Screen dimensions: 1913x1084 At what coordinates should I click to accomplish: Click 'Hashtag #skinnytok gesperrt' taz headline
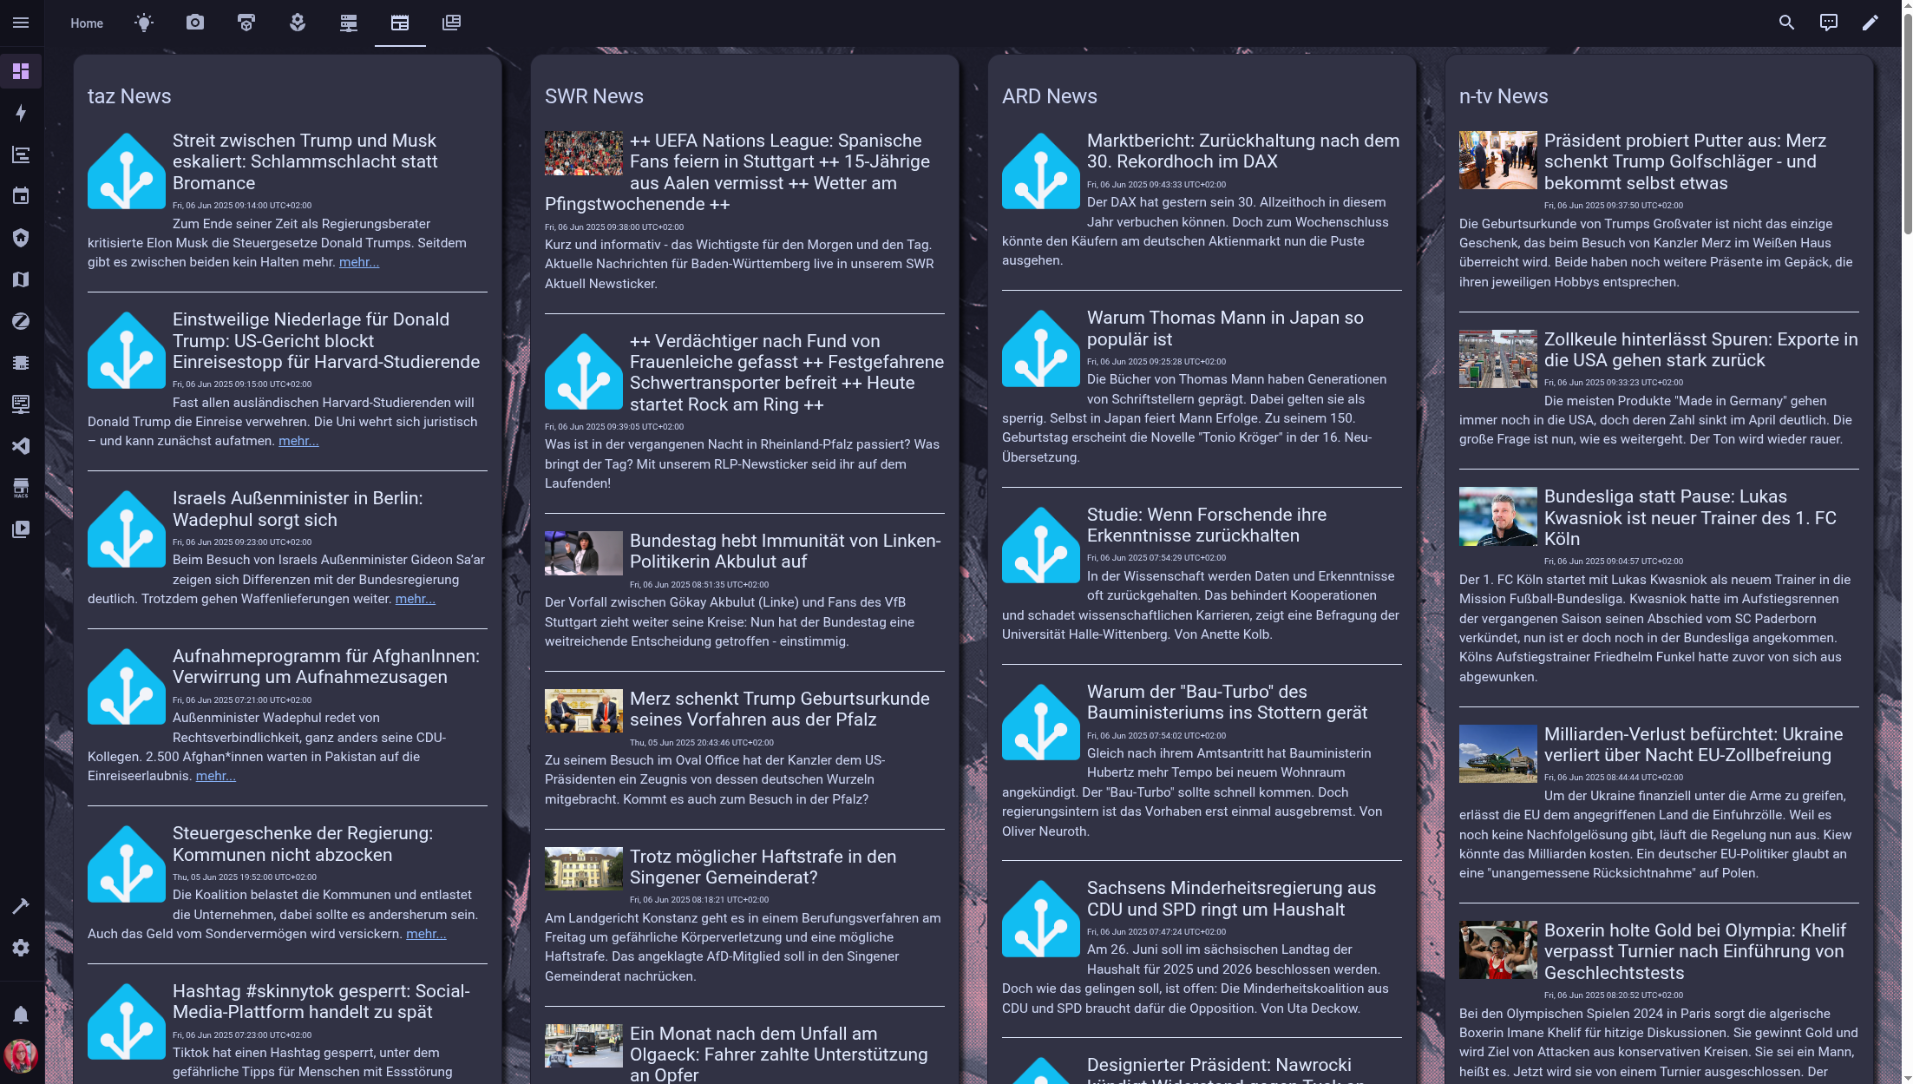tap(321, 1001)
